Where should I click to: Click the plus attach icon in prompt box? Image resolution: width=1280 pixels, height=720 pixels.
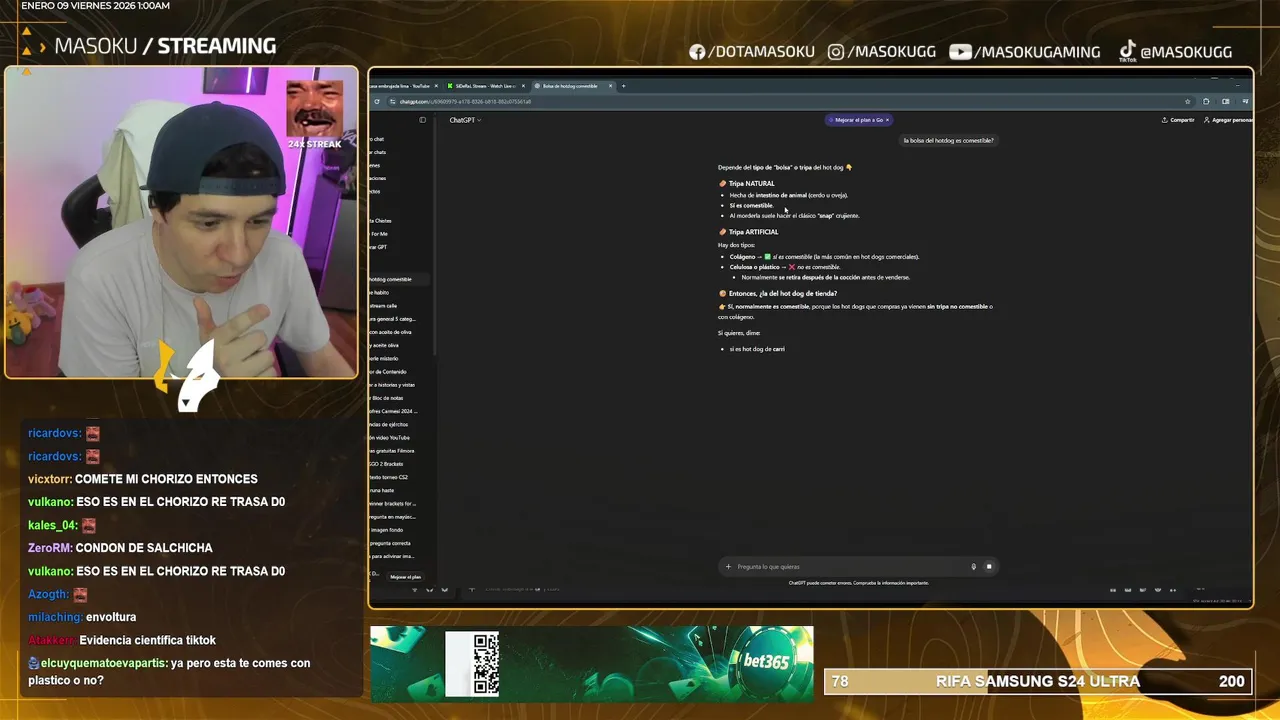[728, 567]
